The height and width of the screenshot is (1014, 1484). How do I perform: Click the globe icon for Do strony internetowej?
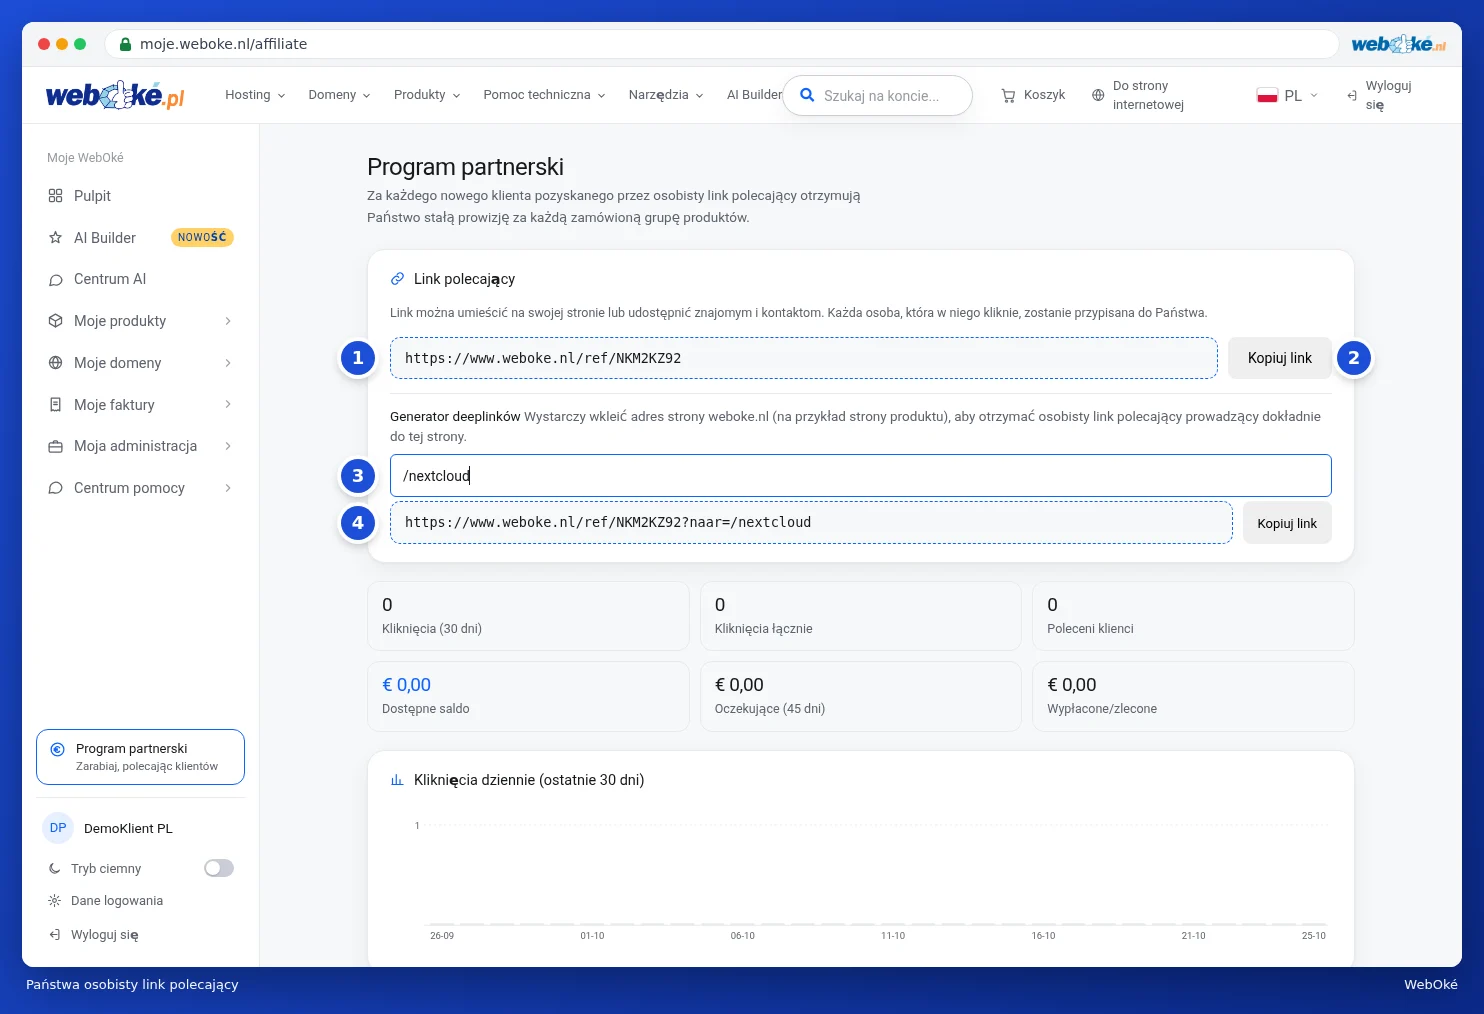tap(1098, 95)
